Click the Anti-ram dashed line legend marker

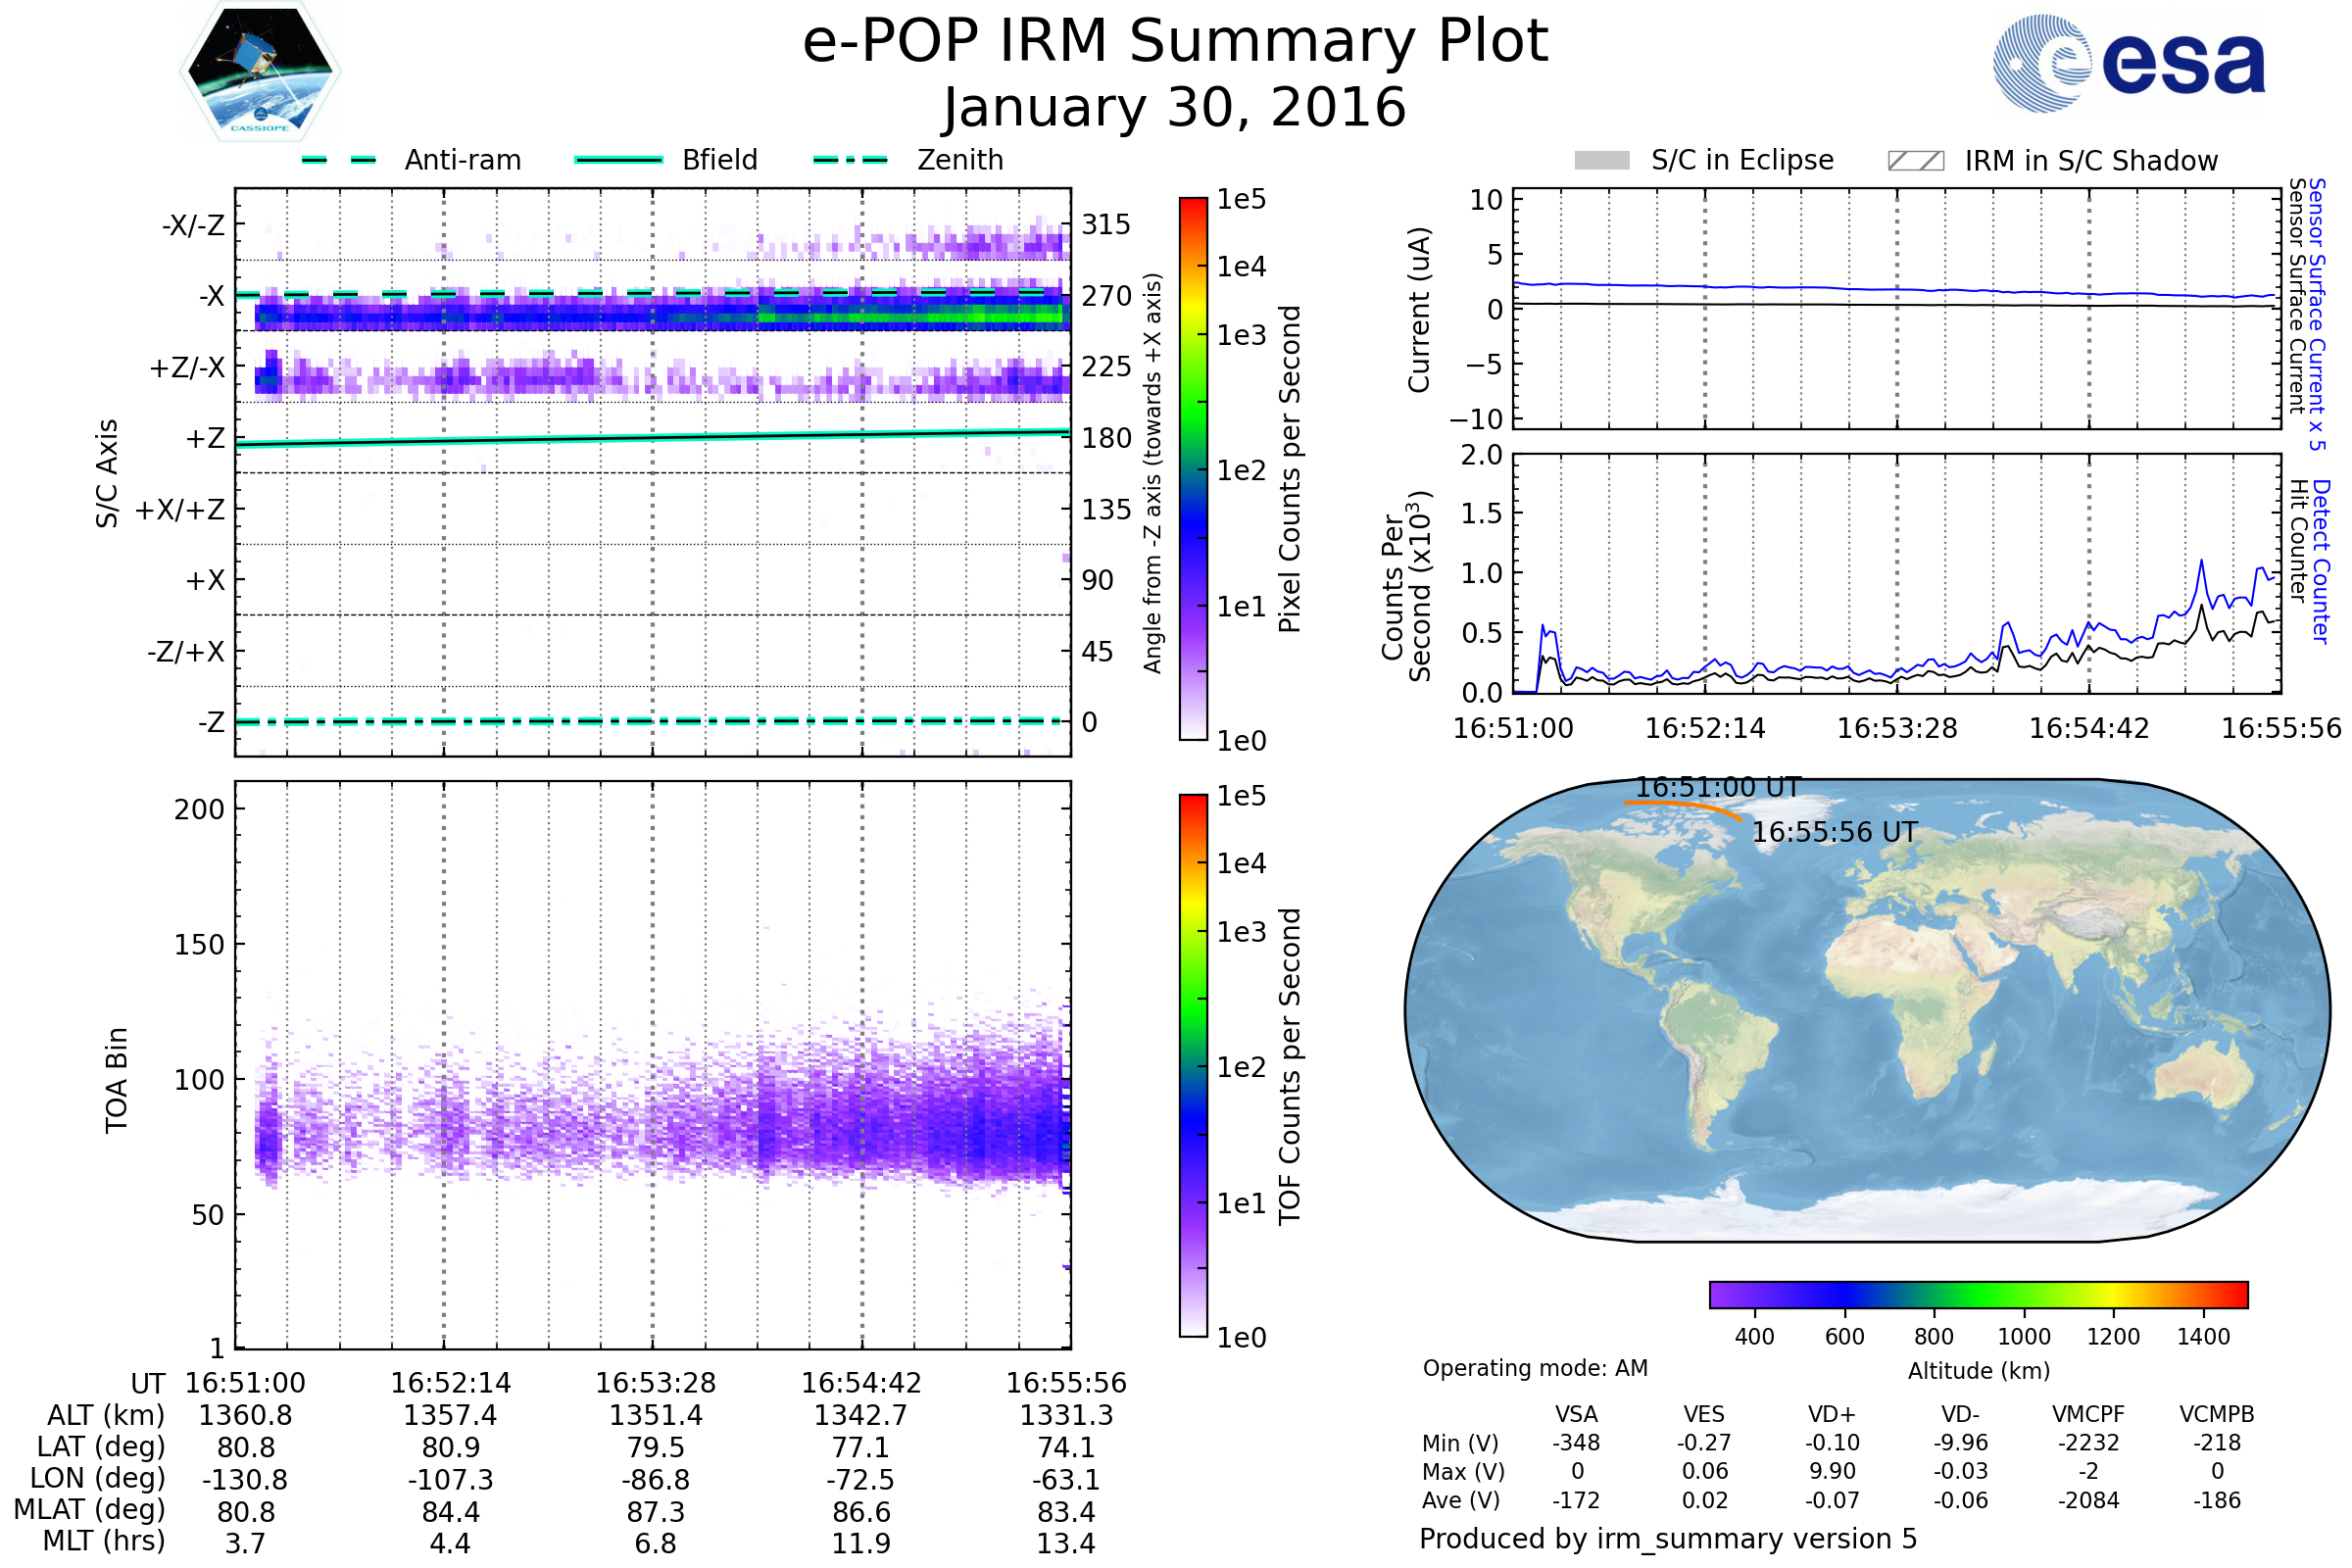tap(339, 160)
